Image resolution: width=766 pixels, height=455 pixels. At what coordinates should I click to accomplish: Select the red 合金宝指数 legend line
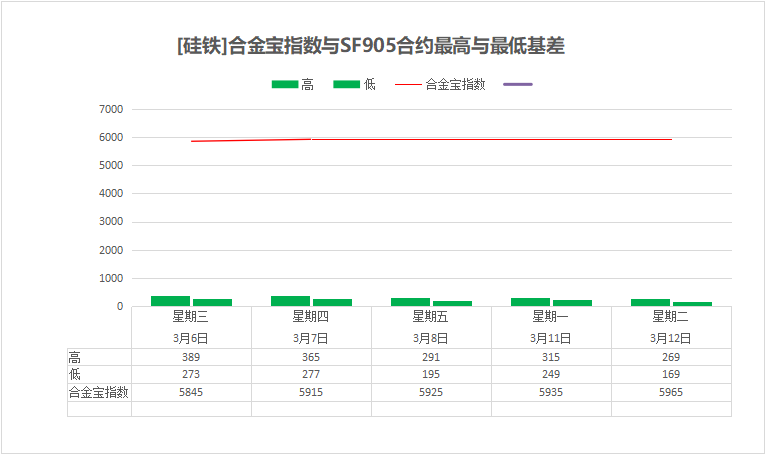tap(408, 85)
